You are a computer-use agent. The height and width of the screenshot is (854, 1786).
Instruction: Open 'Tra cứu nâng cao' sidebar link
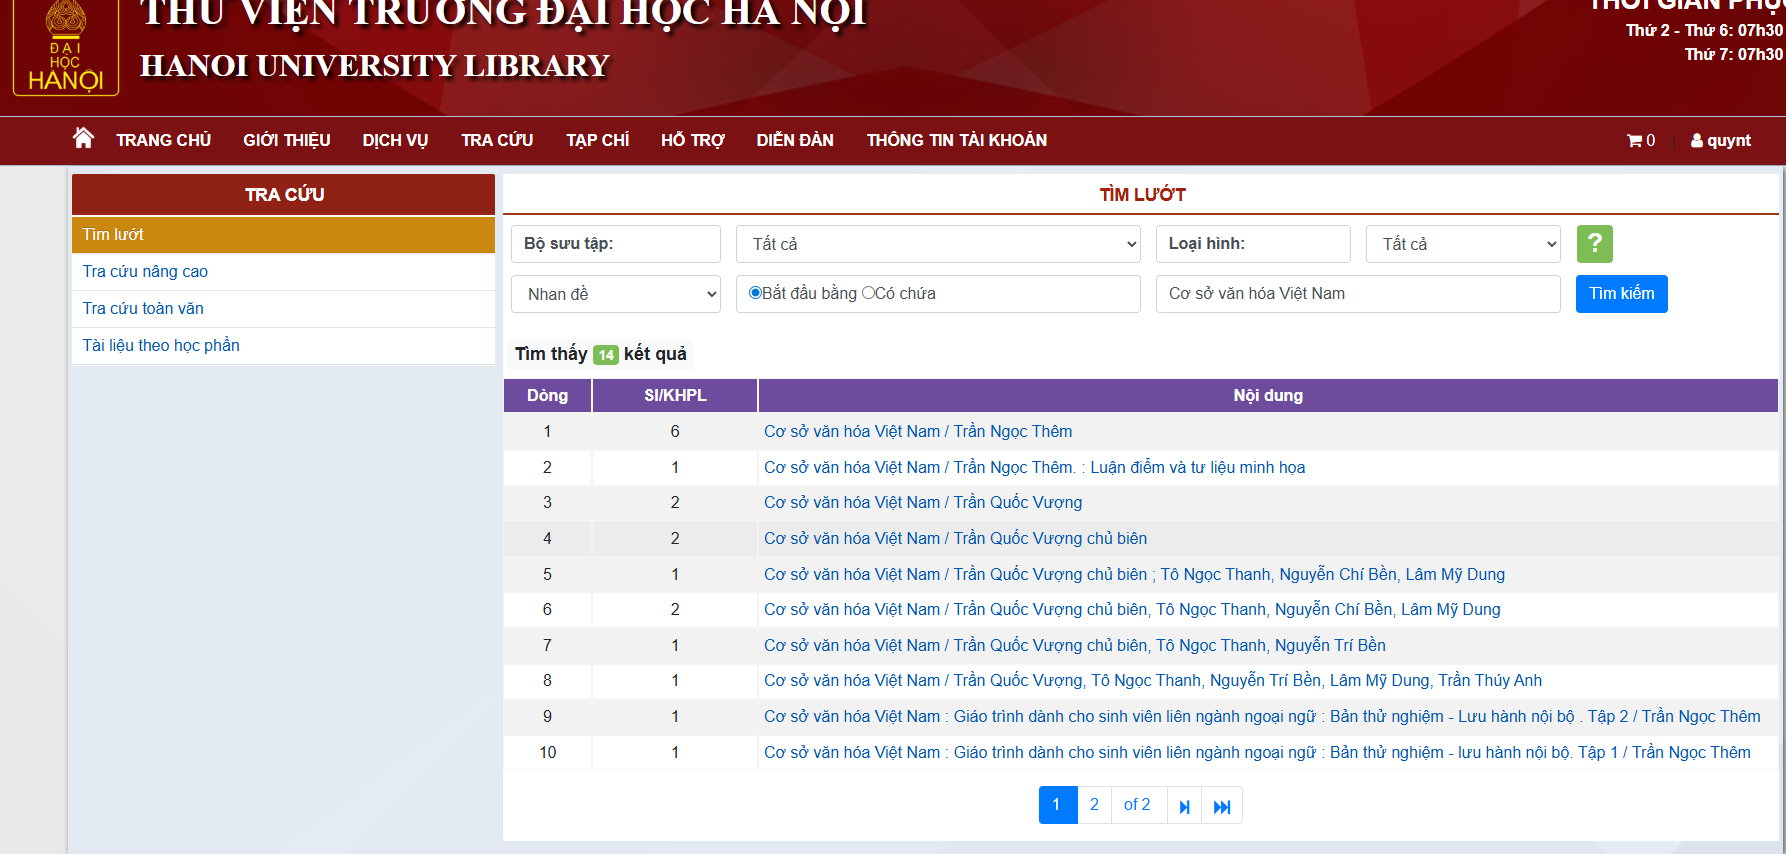coord(145,271)
